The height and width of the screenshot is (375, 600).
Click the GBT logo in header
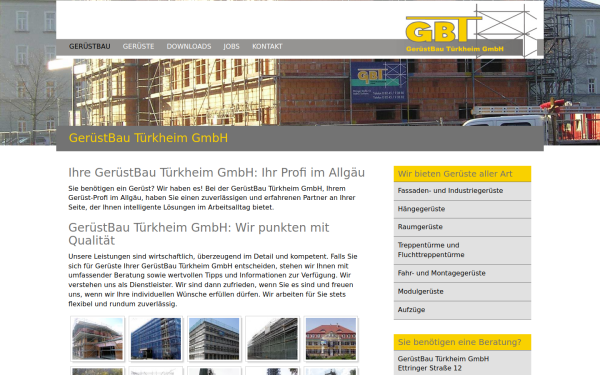coord(471,31)
